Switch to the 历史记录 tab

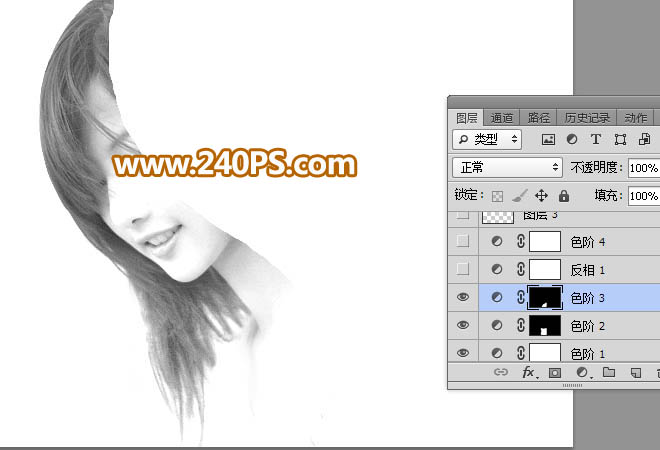click(587, 118)
